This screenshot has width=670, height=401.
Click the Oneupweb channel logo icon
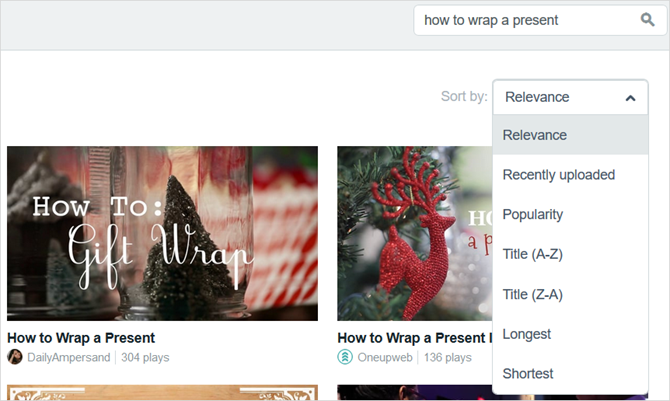click(345, 357)
